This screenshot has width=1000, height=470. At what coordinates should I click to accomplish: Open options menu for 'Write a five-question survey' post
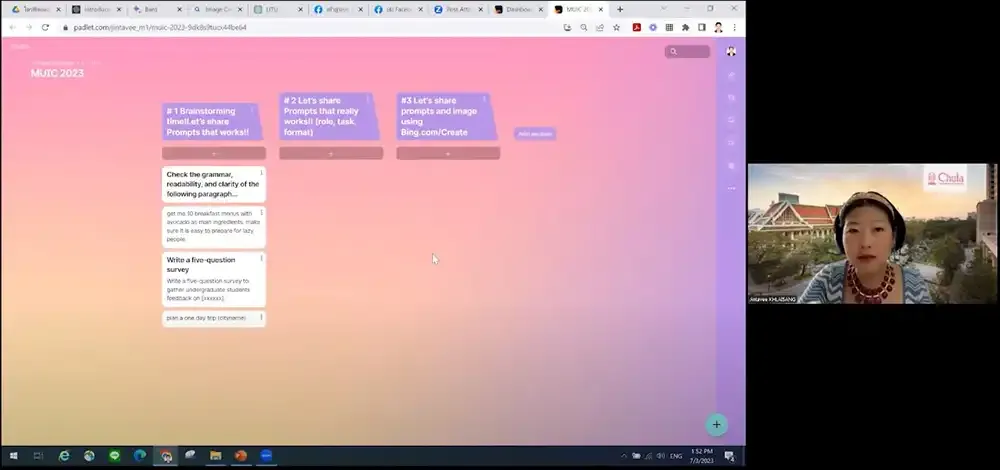[261, 259]
